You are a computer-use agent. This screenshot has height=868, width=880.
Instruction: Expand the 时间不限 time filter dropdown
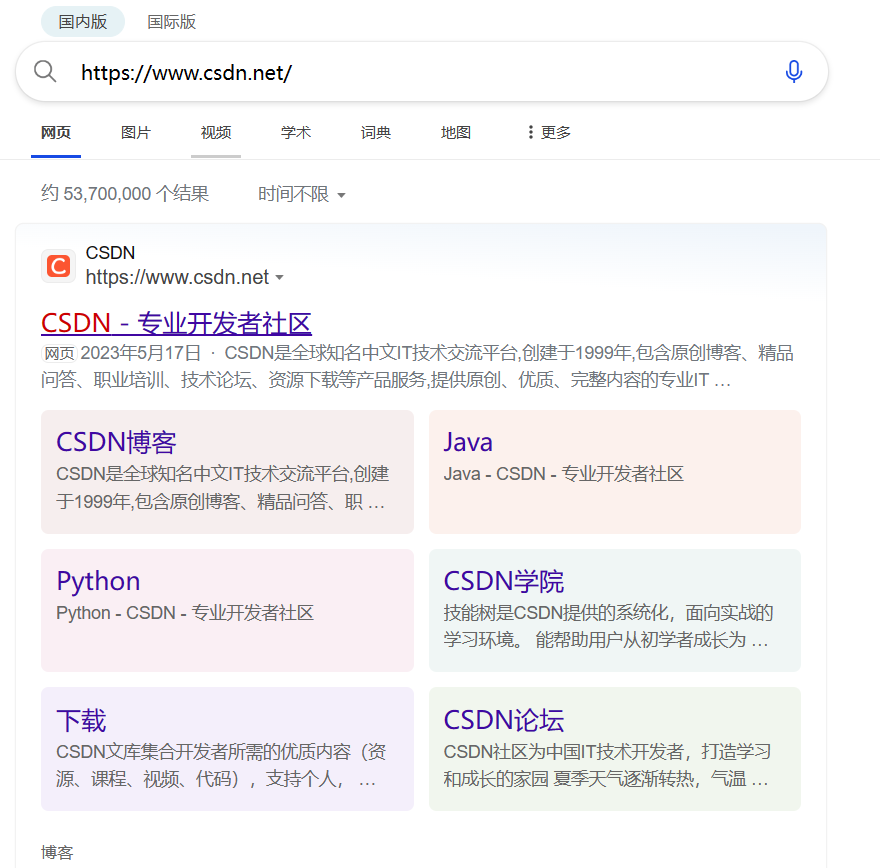[x=302, y=194]
